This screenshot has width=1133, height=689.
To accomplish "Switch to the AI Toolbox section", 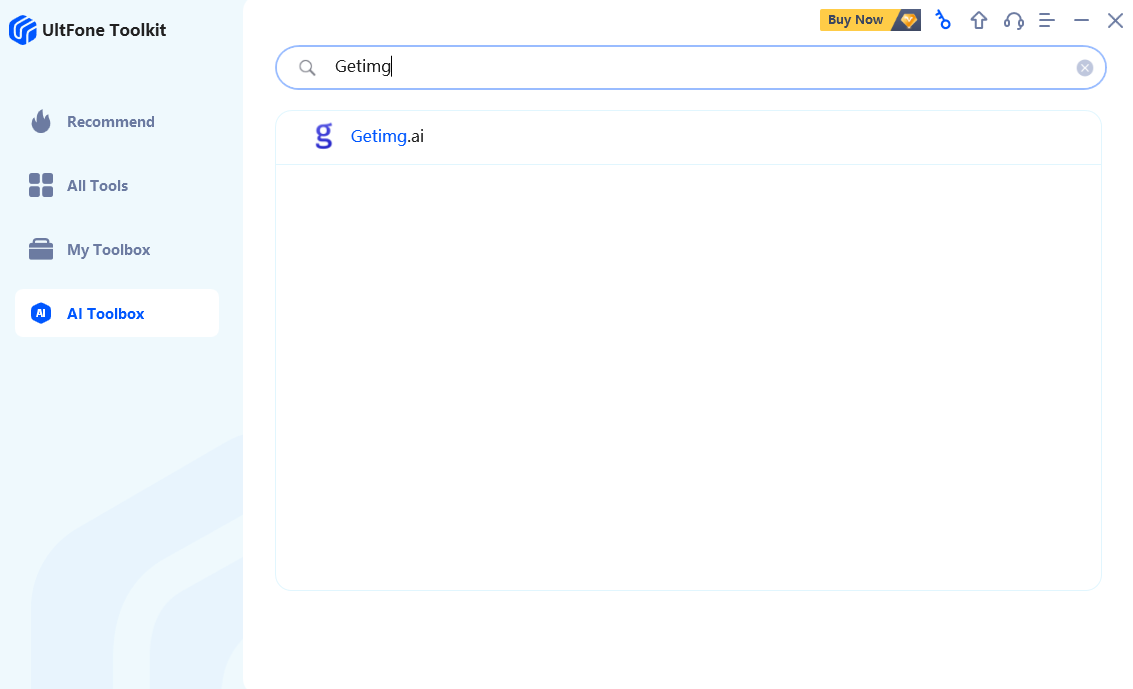I will (x=105, y=313).
